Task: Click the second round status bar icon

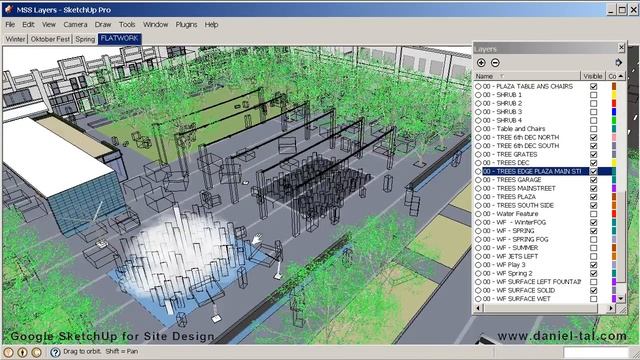Action: pos(22,352)
